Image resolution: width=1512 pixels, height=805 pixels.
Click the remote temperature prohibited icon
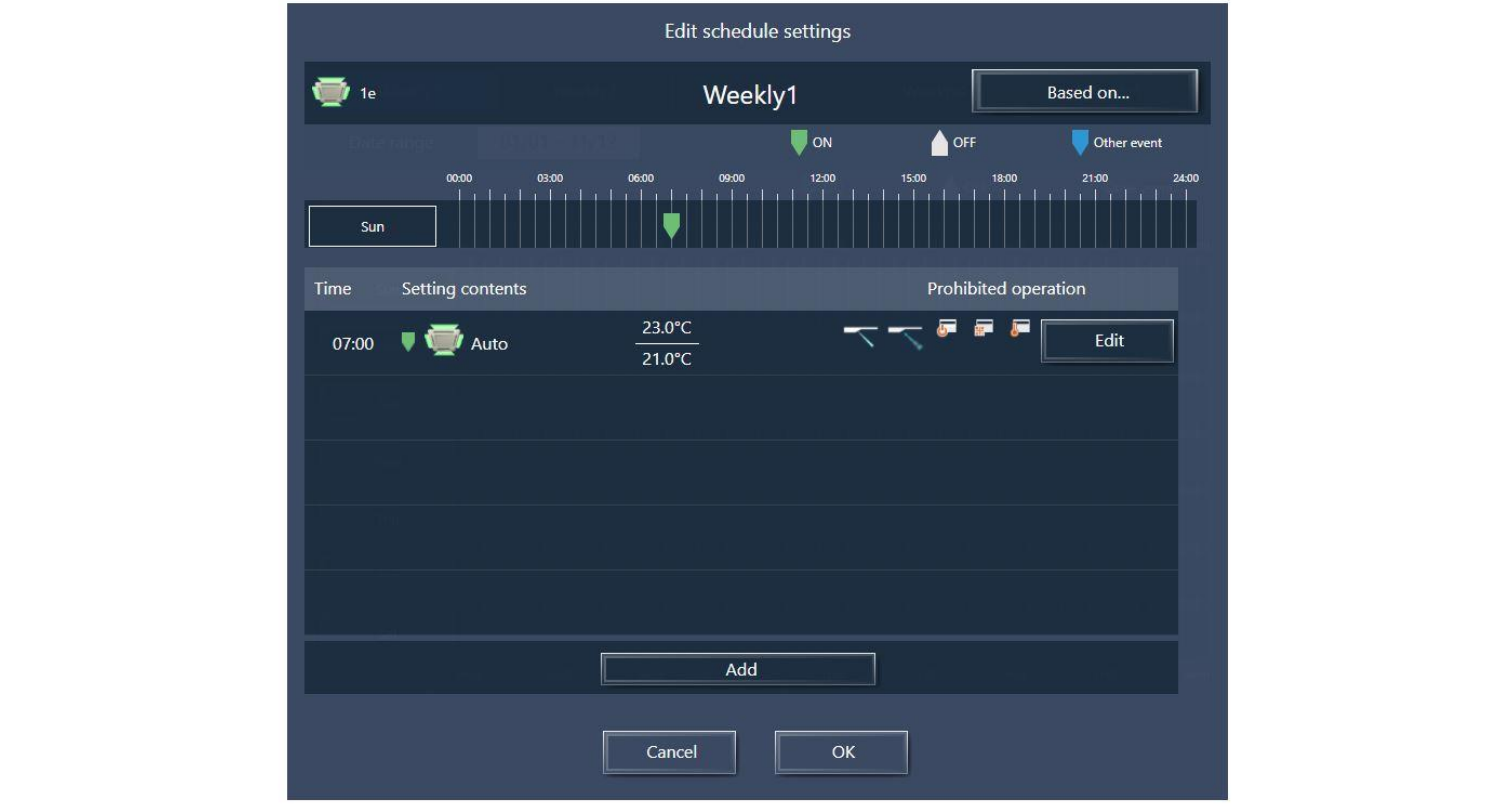(x=1020, y=329)
